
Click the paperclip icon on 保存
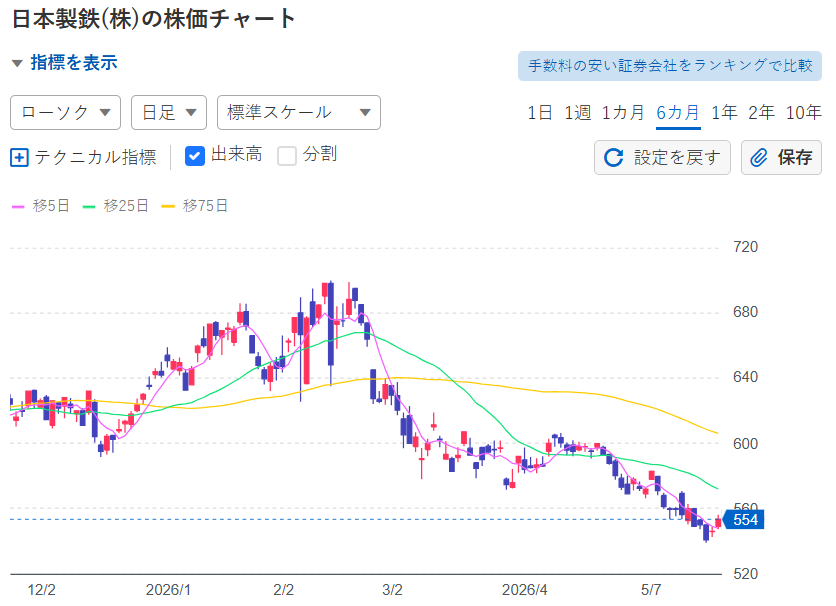pyautogui.click(x=759, y=158)
